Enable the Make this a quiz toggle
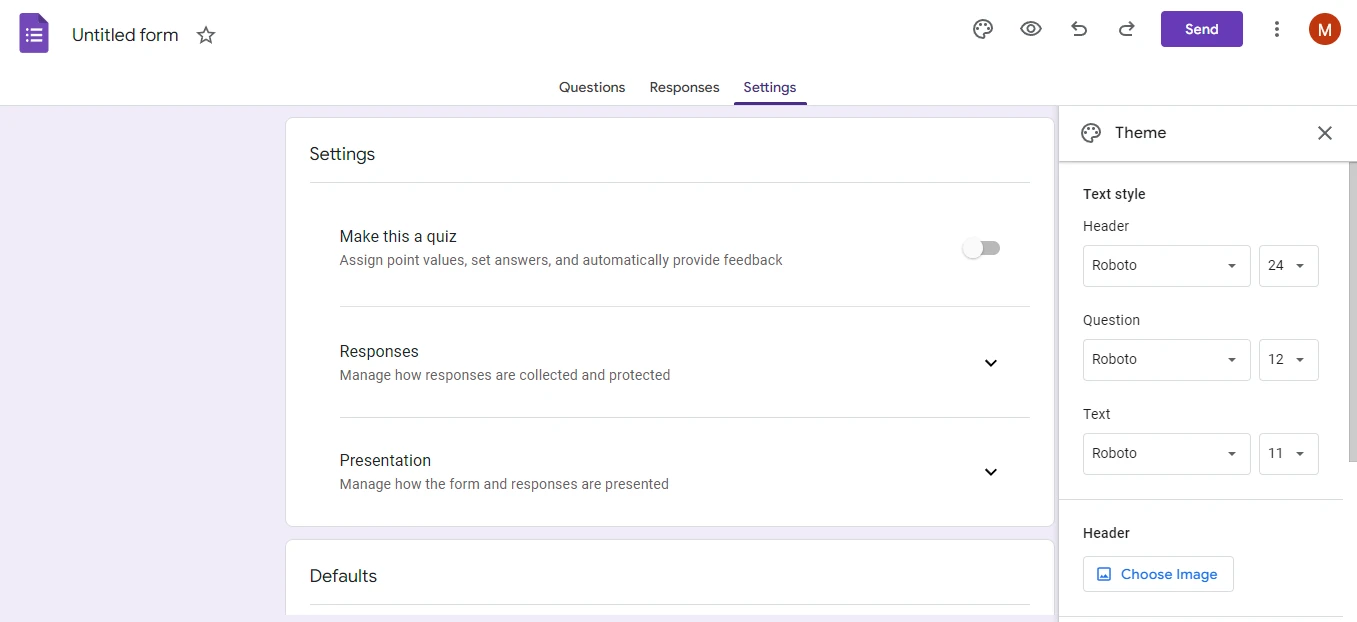The height and width of the screenshot is (622, 1357). (x=980, y=248)
